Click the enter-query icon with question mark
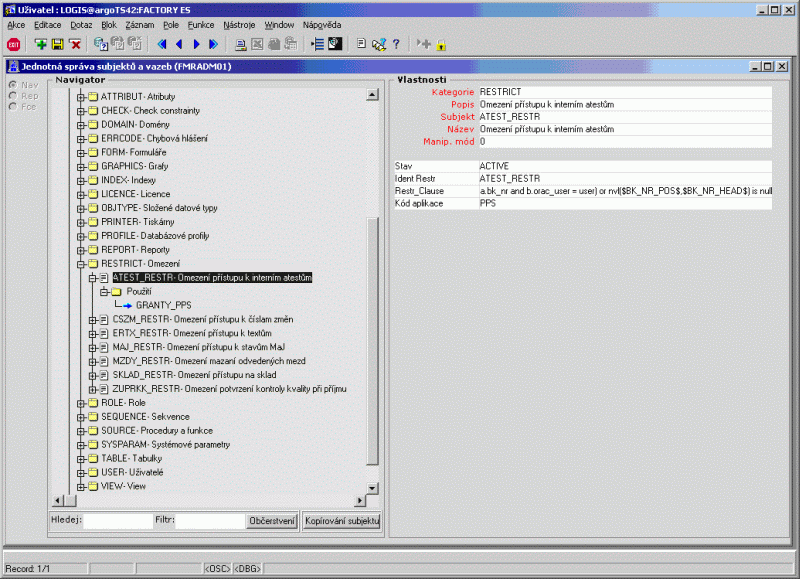 (101, 45)
